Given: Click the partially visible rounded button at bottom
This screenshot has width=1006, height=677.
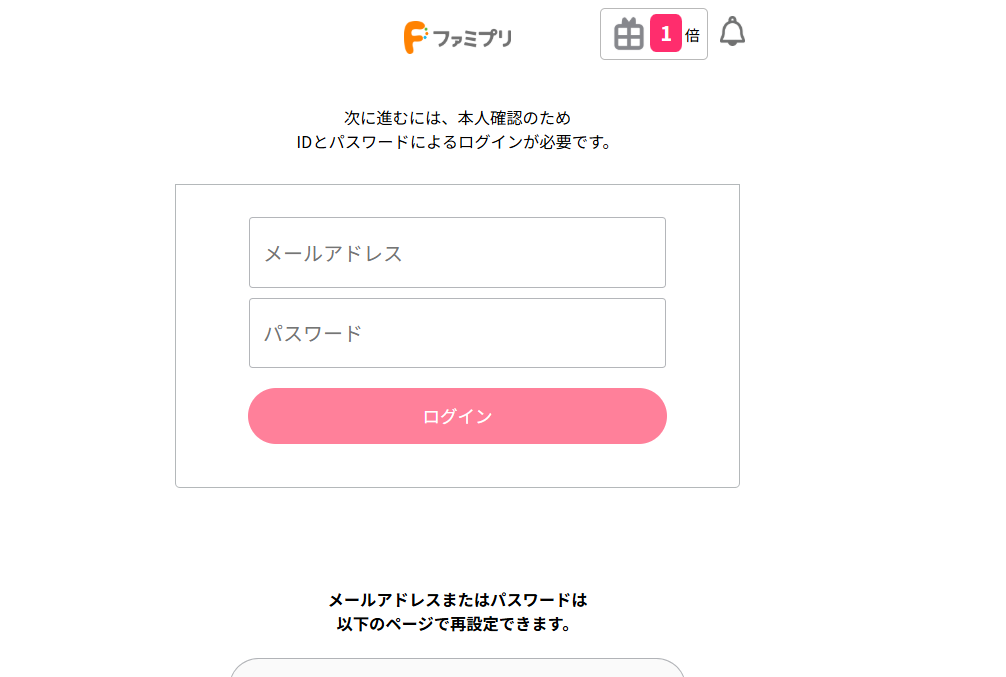Looking at the screenshot, I should coord(457,668).
